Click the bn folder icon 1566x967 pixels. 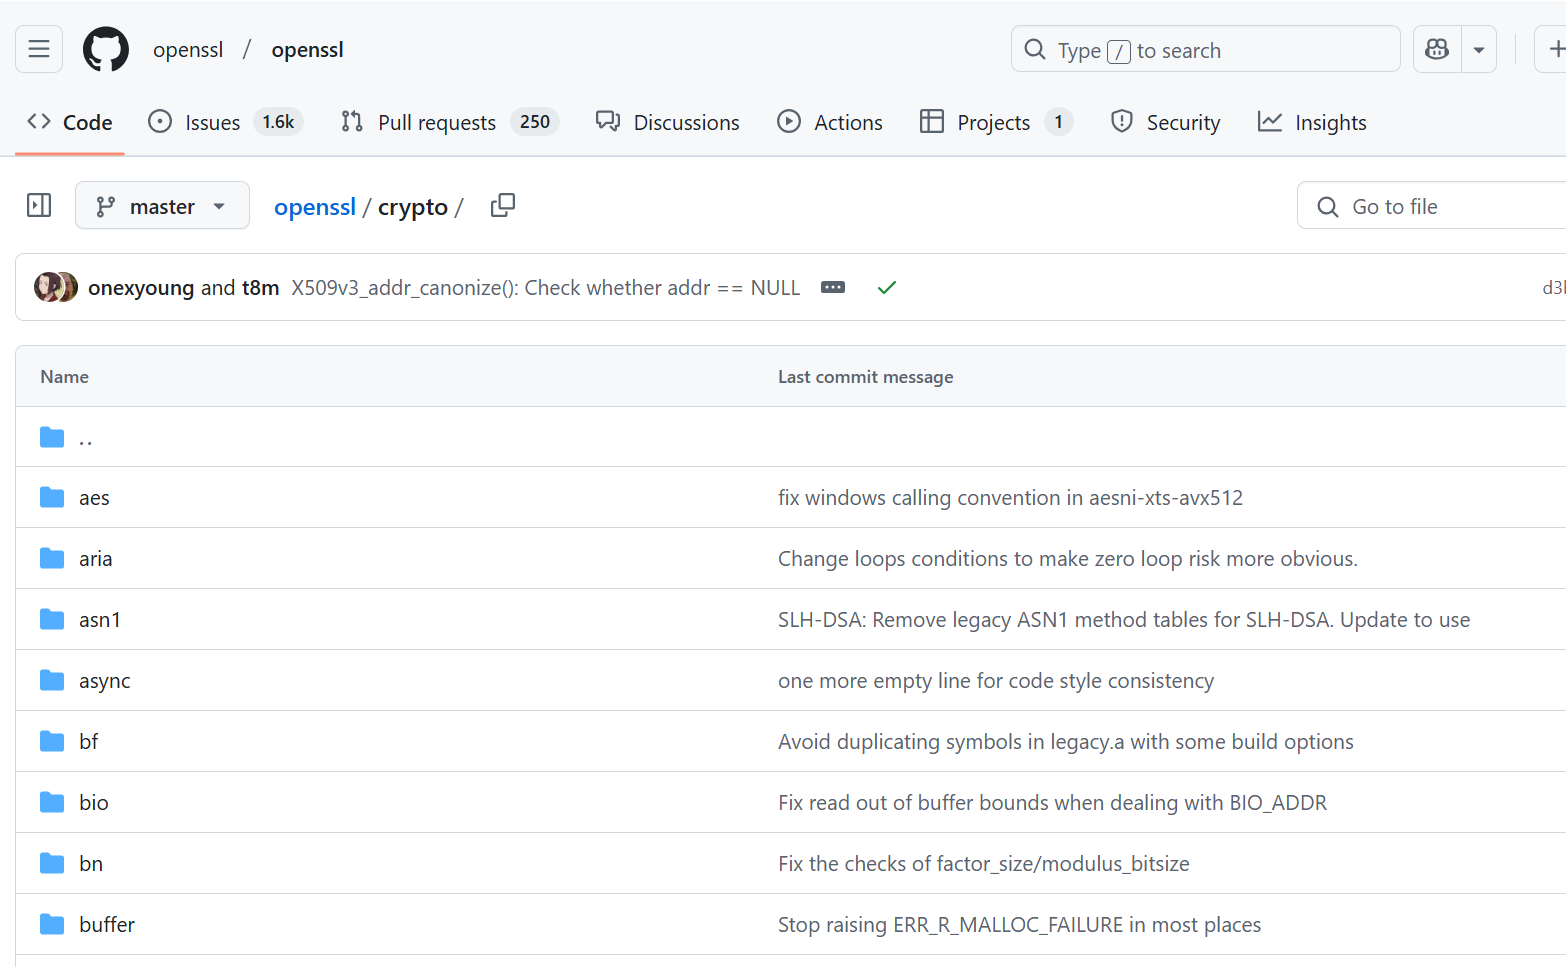point(52,863)
